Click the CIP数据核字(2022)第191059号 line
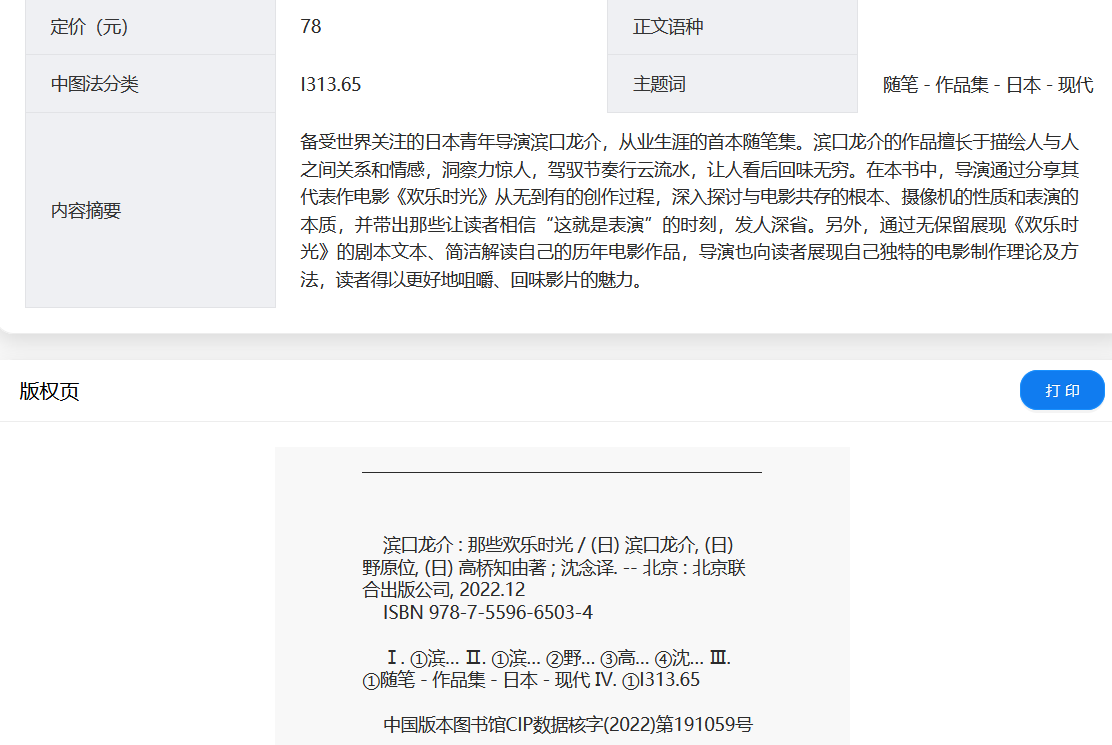 pyautogui.click(x=568, y=725)
